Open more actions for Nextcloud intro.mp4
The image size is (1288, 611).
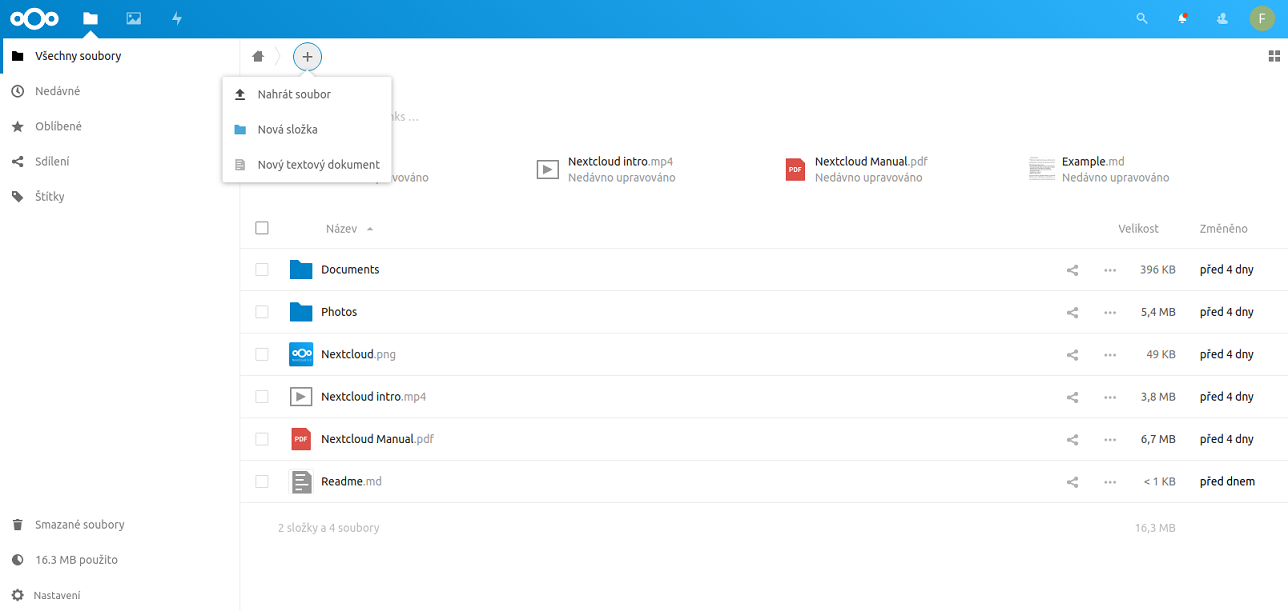pos(1110,397)
